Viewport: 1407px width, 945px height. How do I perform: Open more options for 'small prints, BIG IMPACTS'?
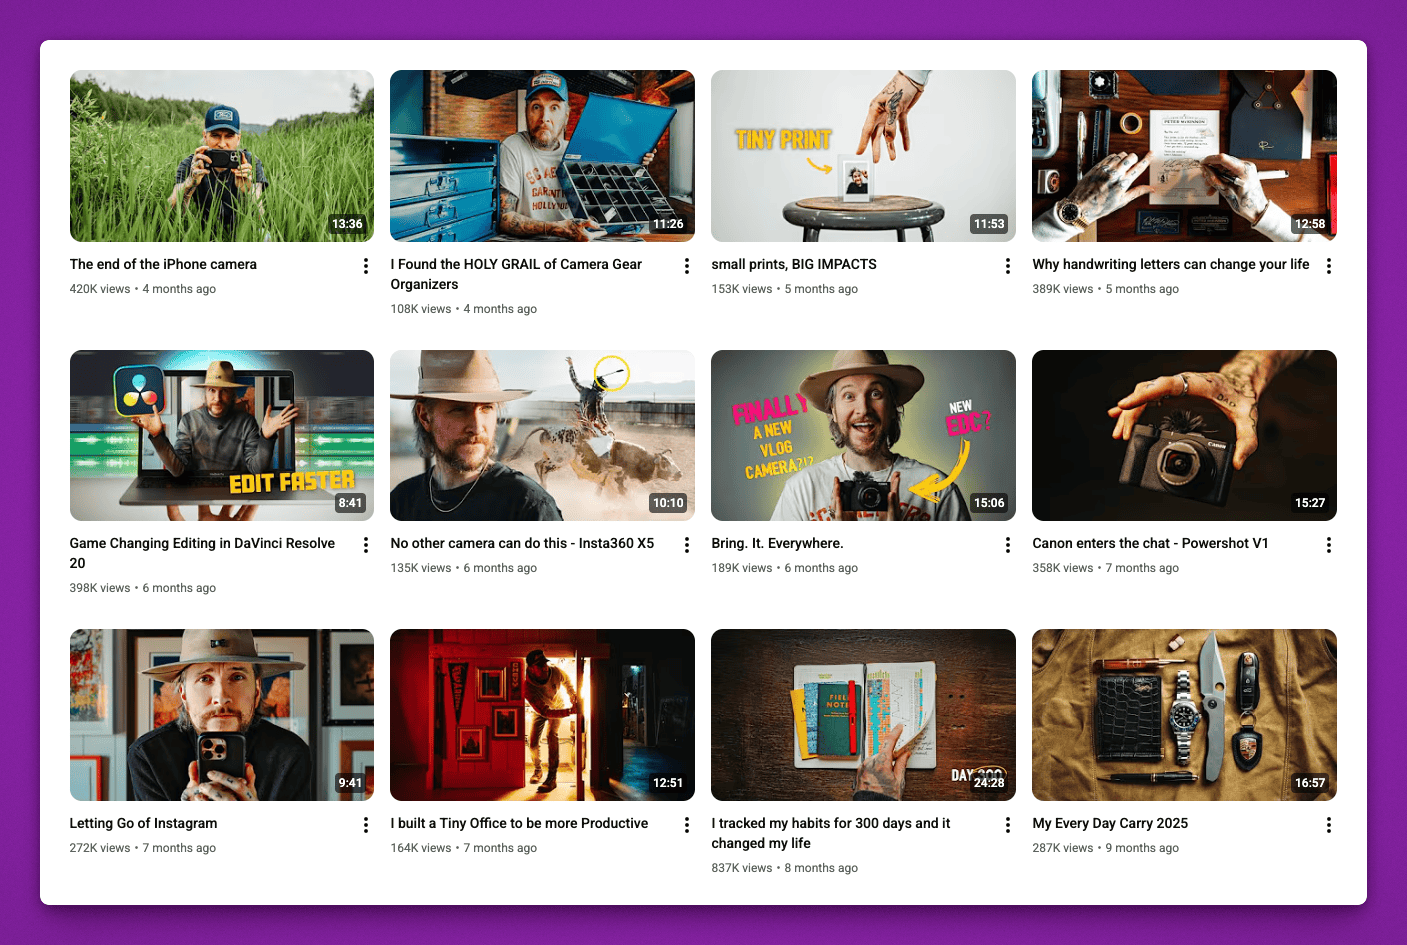click(x=1007, y=266)
